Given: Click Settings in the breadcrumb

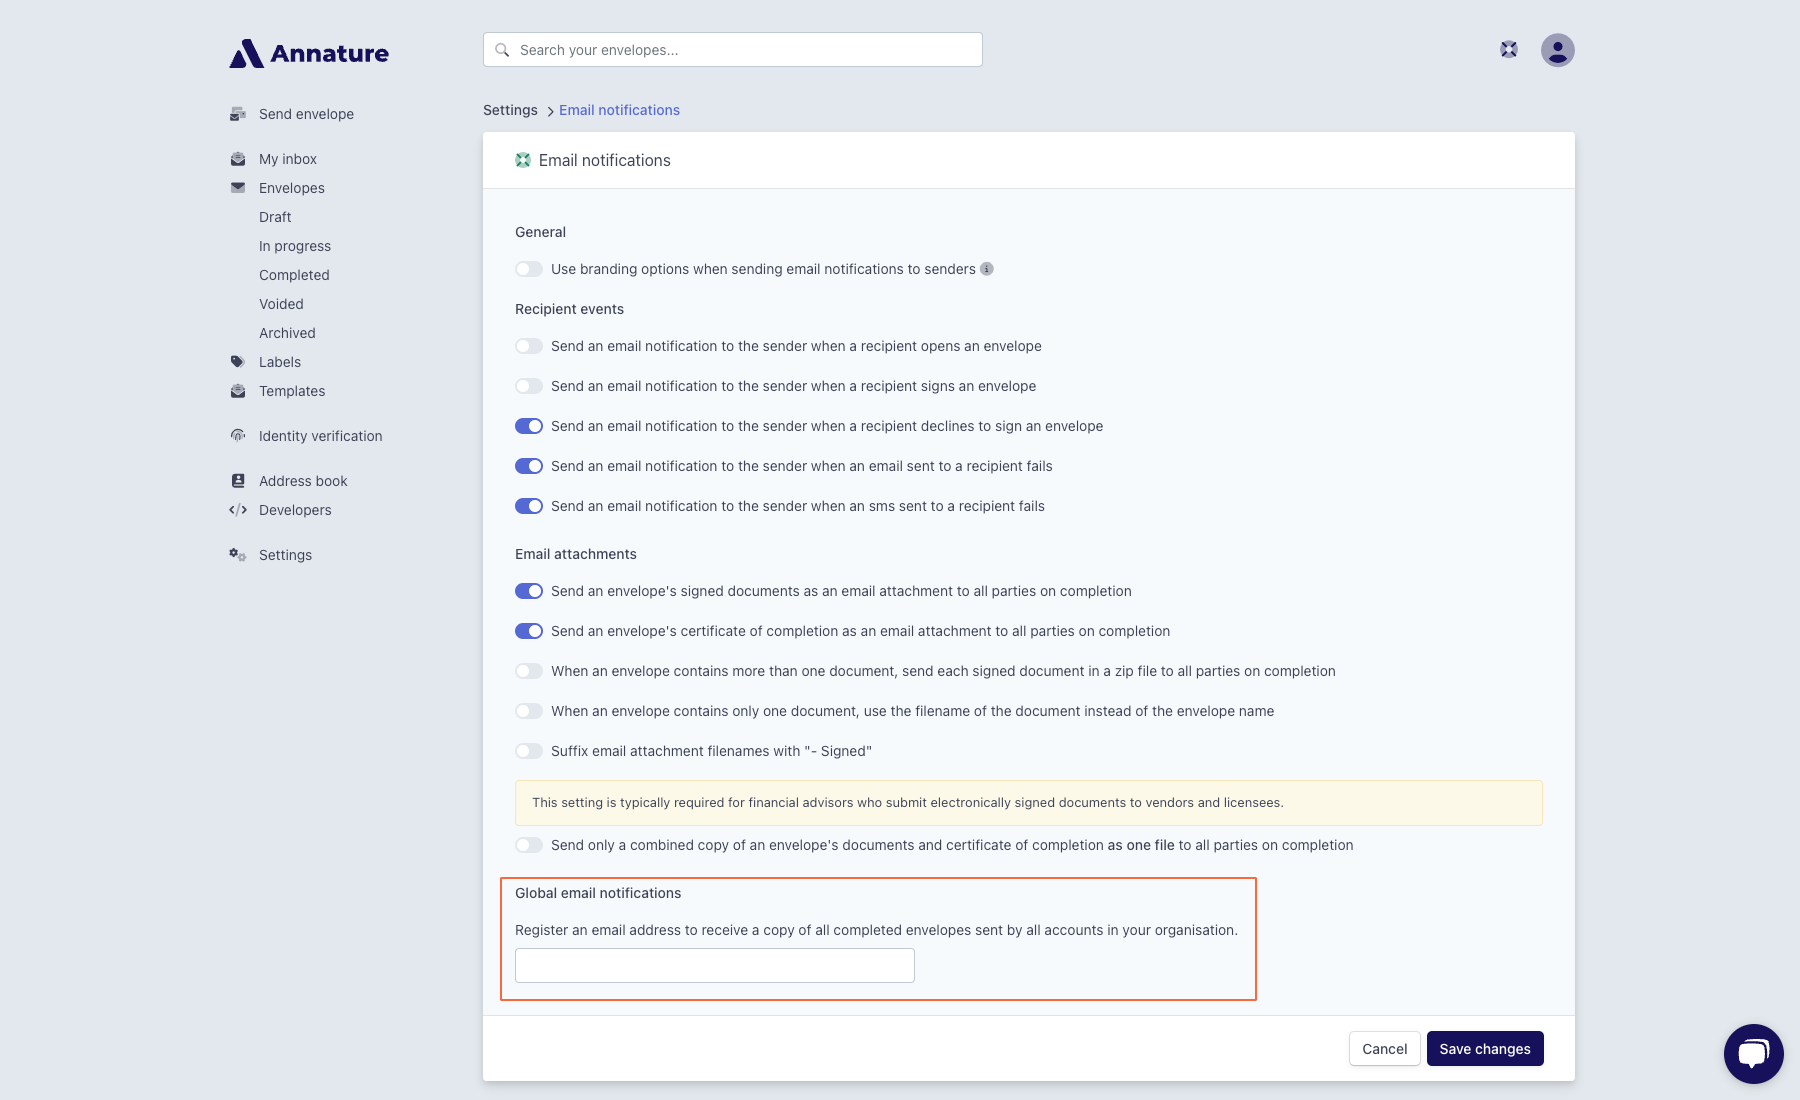Looking at the screenshot, I should (510, 110).
